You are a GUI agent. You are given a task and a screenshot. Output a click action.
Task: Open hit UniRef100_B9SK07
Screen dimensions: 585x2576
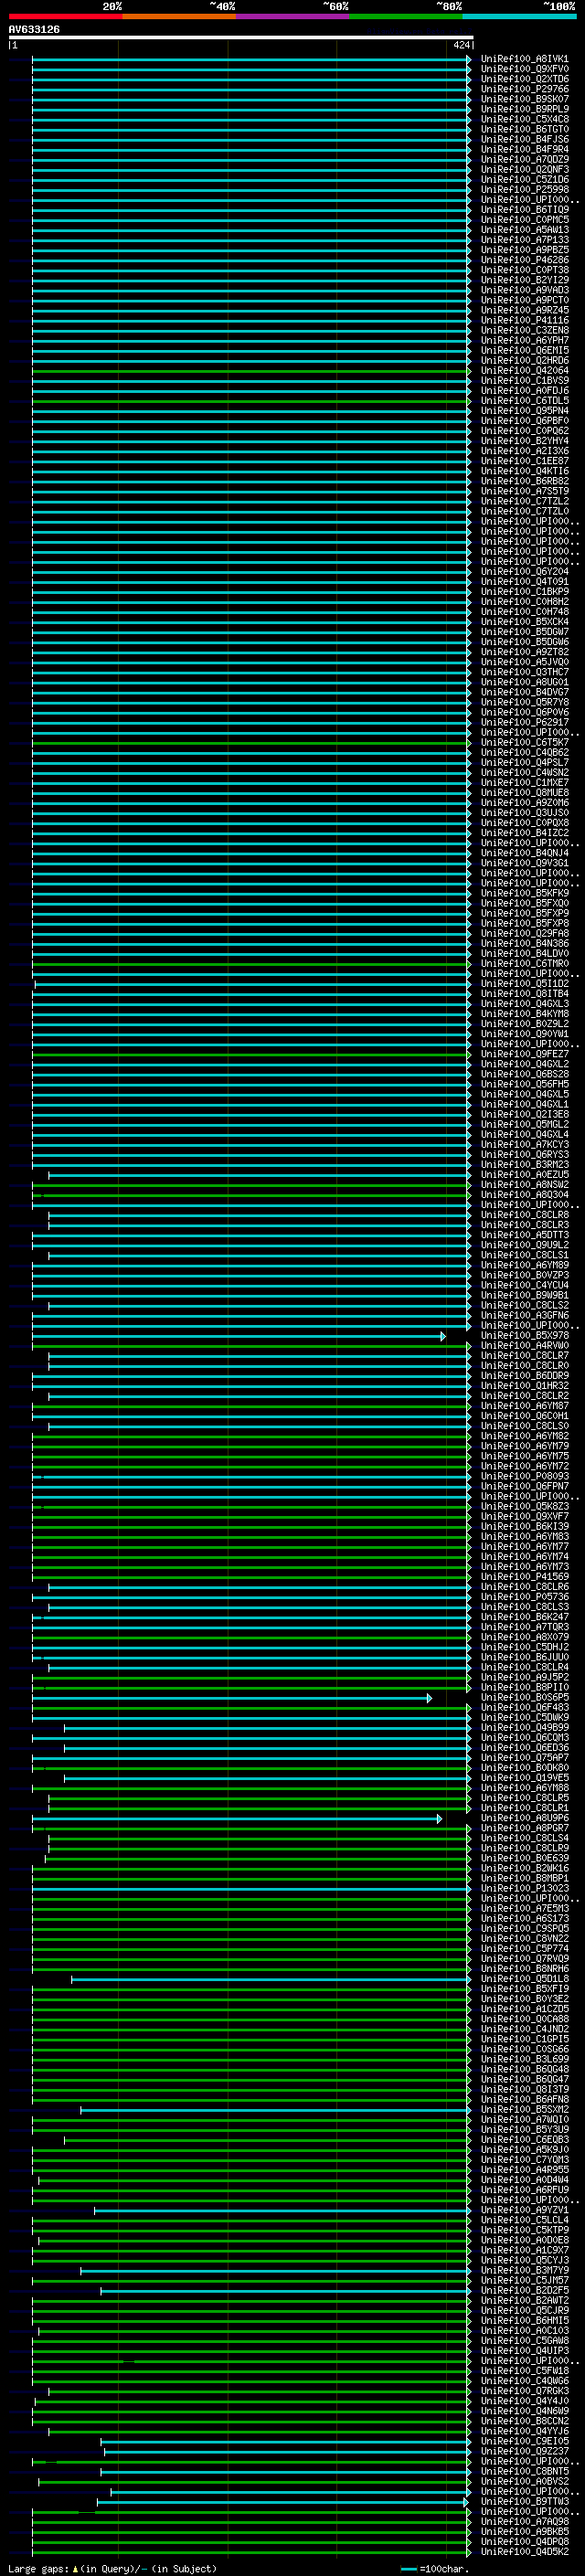pyautogui.click(x=524, y=99)
